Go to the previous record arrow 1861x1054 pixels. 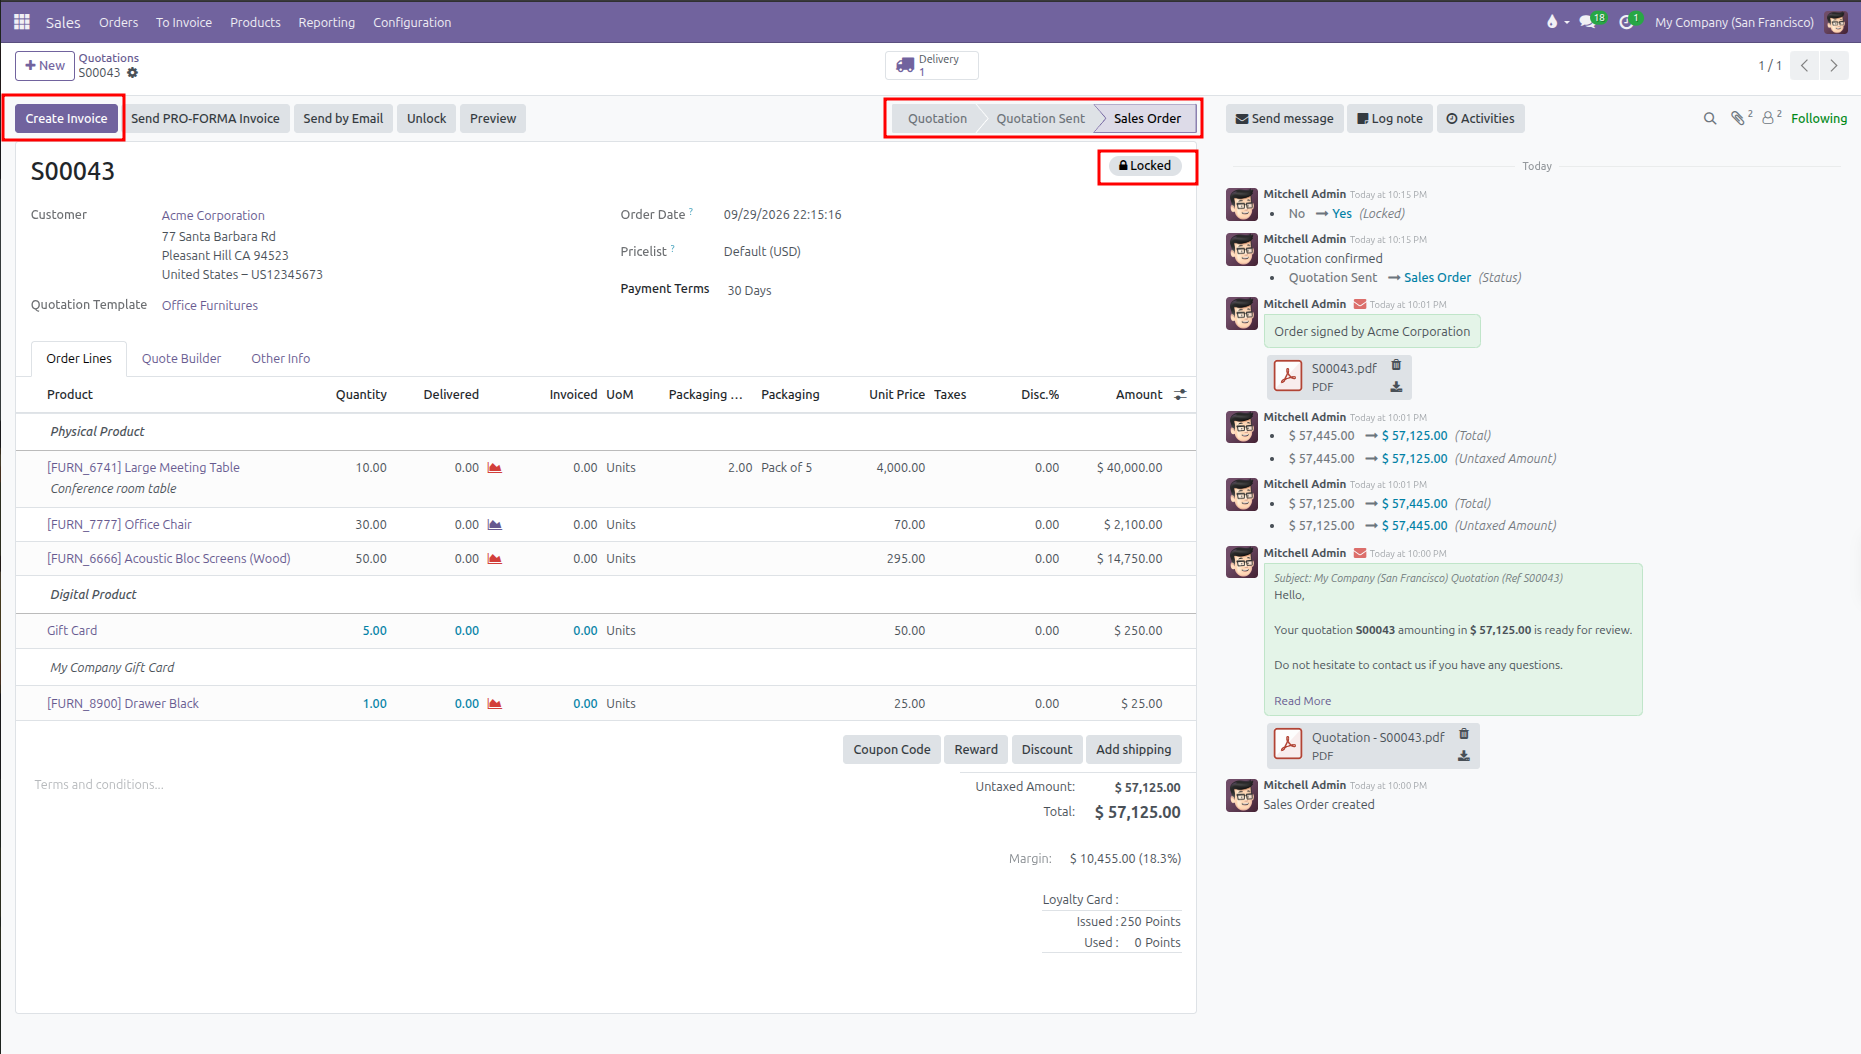pyautogui.click(x=1805, y=66)
